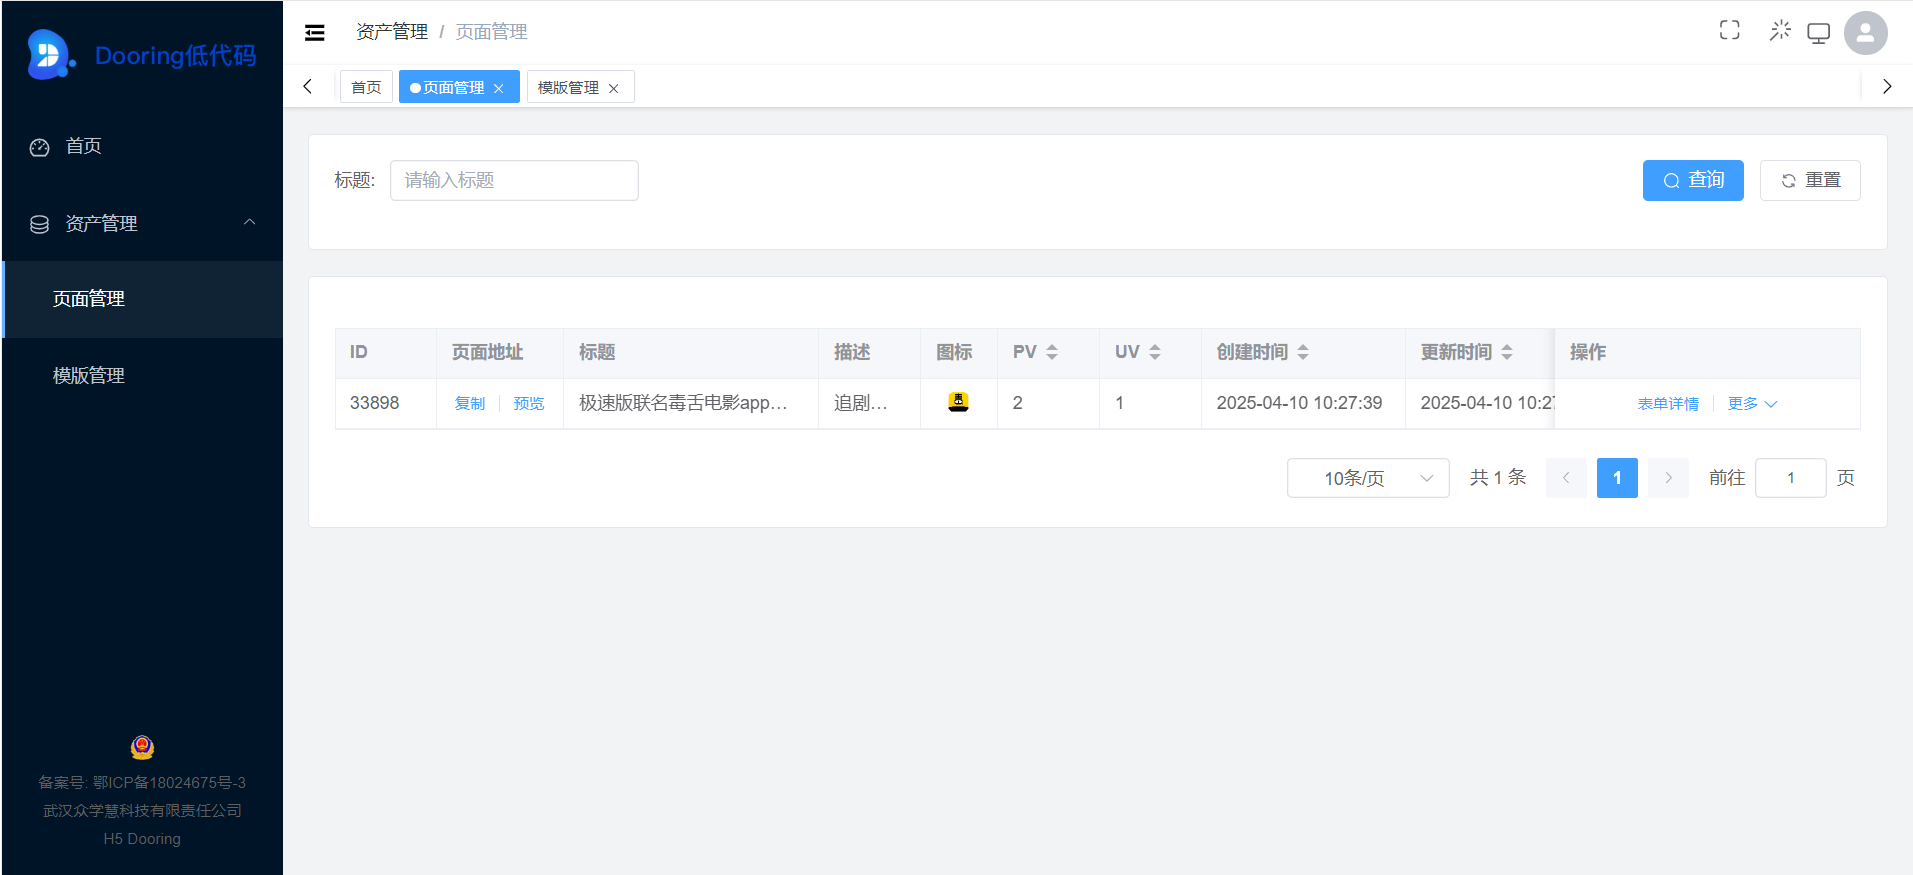
Task: Click the 资产管理 breadcrumb
Action: (392, 32)
